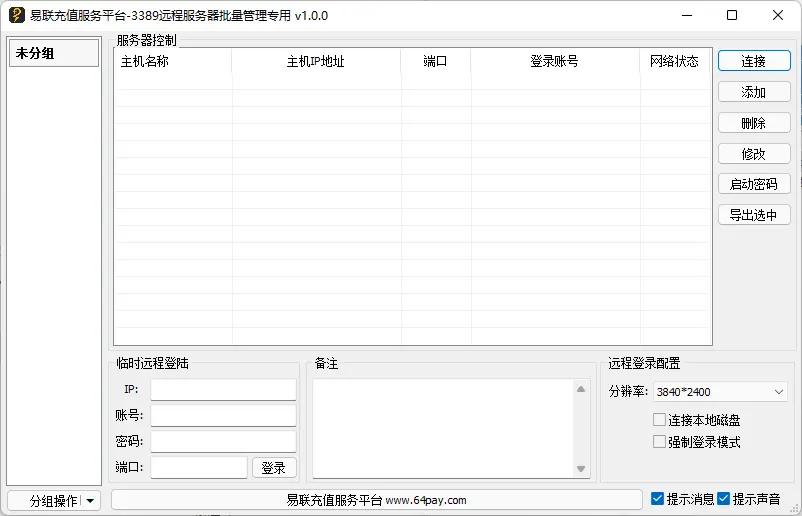This screenshot has width=802, height=516.
Task: Open 启动密码 settings
Action: 753,184
